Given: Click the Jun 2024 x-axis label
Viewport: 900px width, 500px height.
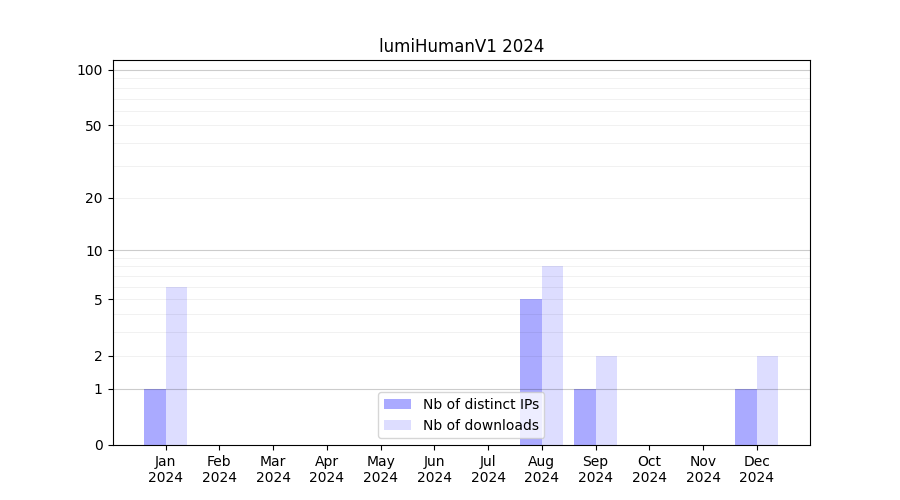Looking at the screenshot, I should click(x=434, y=469).
